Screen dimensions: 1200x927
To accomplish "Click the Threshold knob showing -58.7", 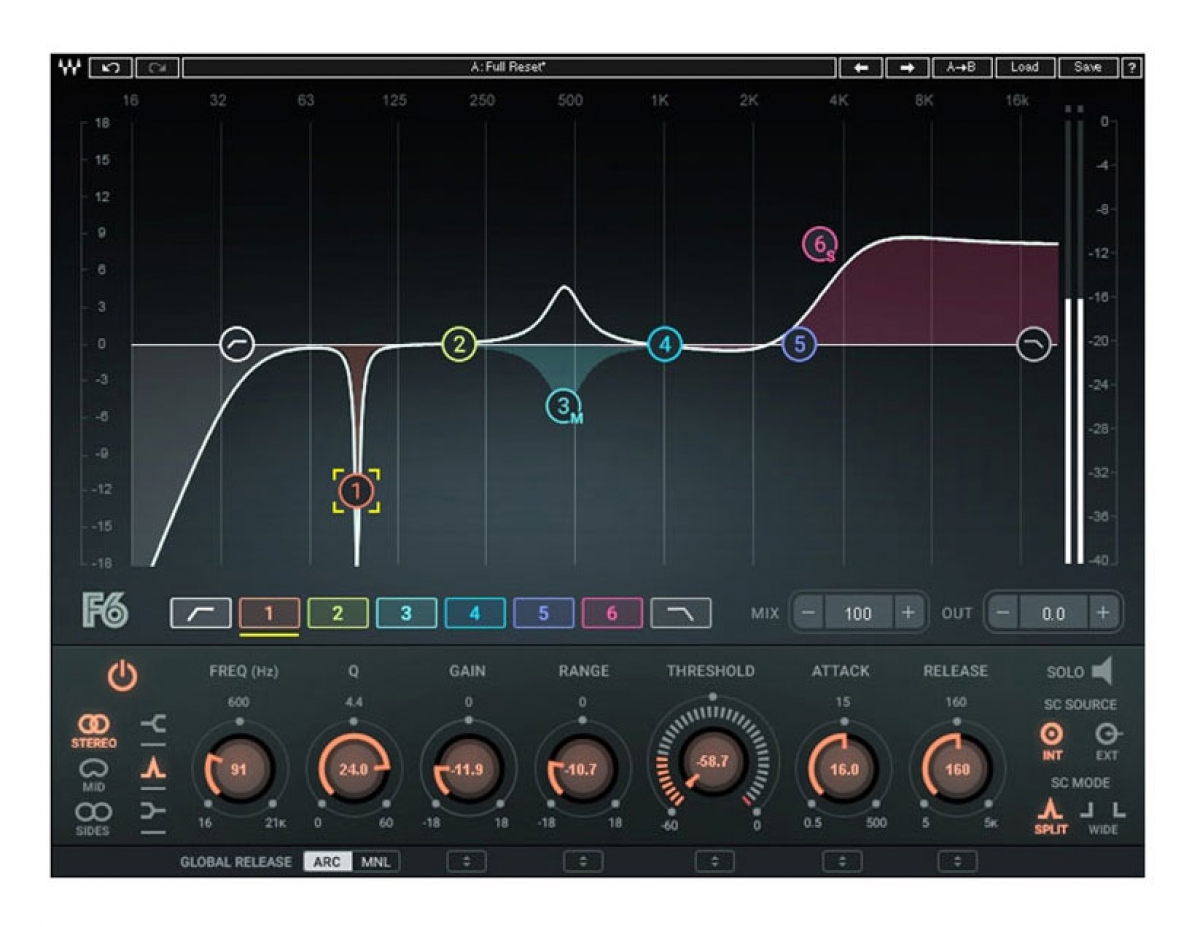I will pyautogui.click(x=713, y=762).
